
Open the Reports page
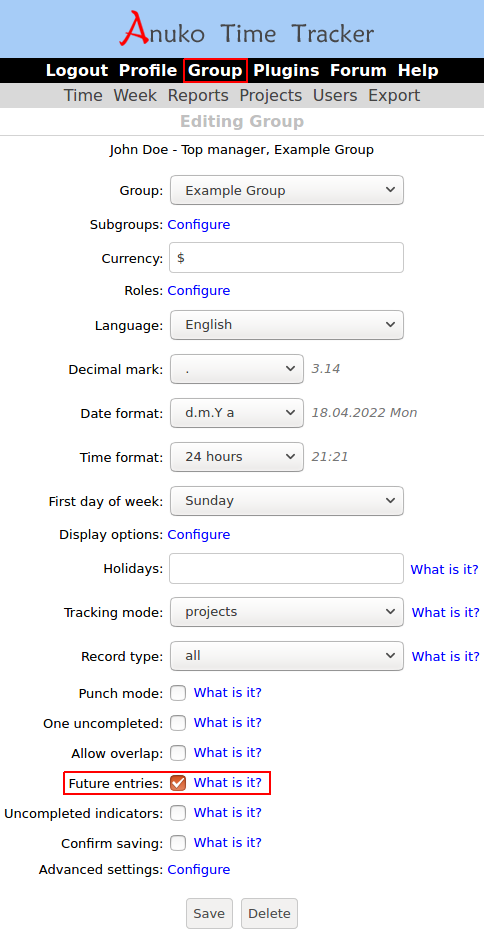tap(198, 96)
